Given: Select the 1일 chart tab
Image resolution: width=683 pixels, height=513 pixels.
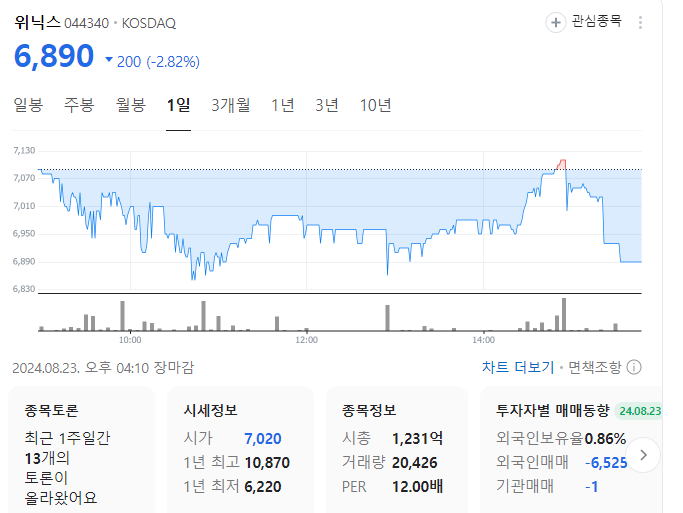Looking at the screenshot, I should (x=179, y=105).
